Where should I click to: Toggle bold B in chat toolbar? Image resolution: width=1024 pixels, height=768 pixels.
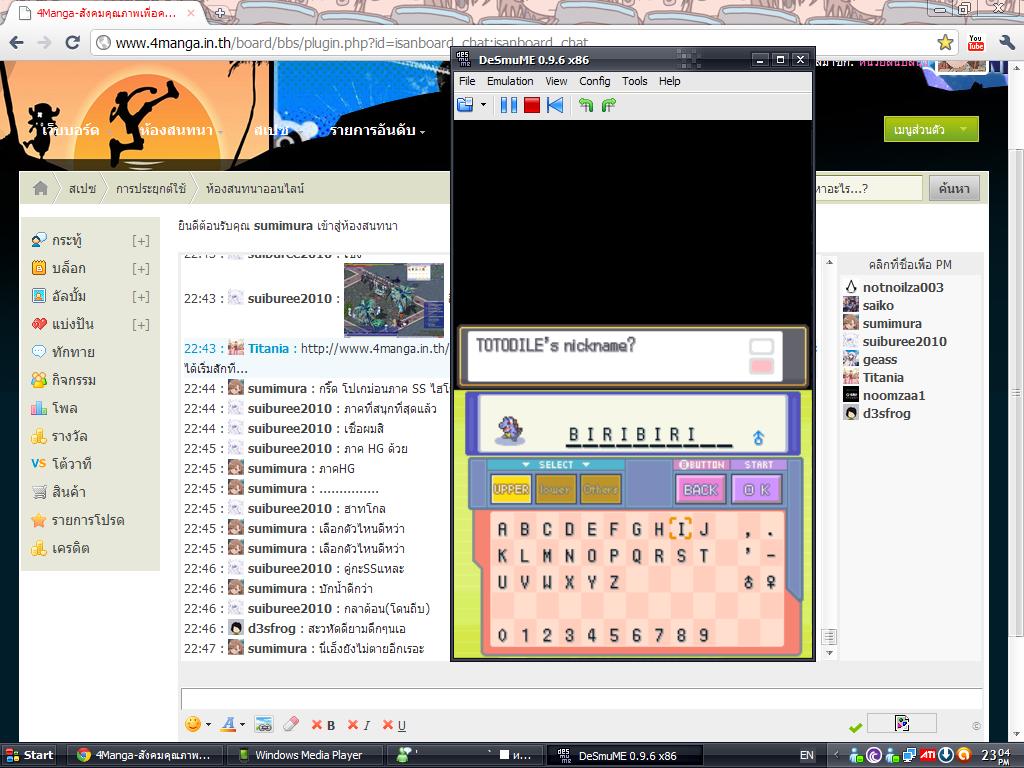click(x=324, y=725)
